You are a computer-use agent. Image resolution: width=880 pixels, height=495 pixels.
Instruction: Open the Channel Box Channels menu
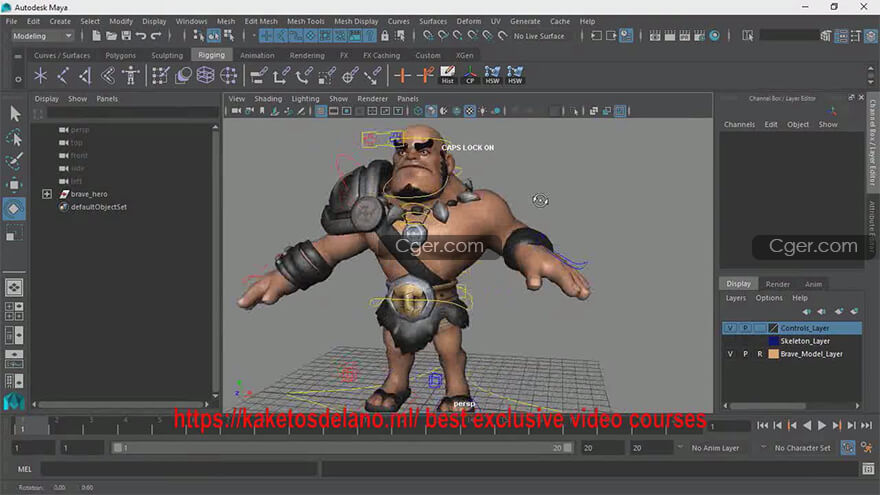(x=739, y=125)
